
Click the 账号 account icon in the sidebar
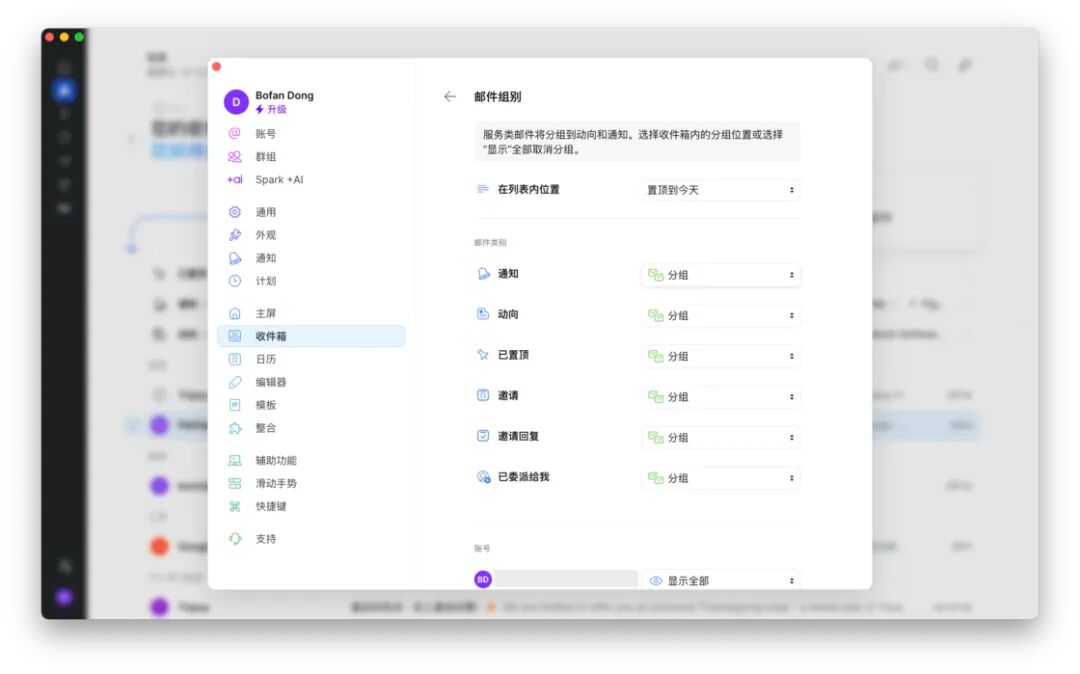235,134
